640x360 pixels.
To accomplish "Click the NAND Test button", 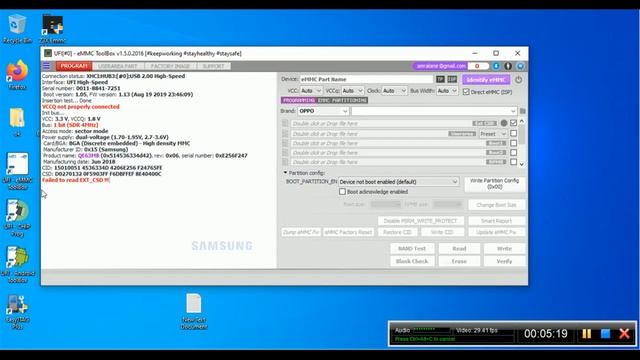I will click(x=412, y=249).
